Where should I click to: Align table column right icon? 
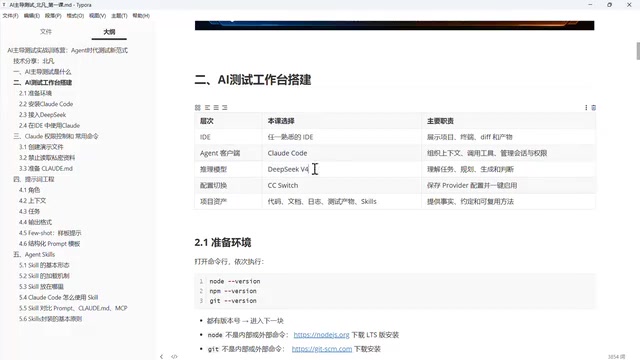[x=224, y=107]
